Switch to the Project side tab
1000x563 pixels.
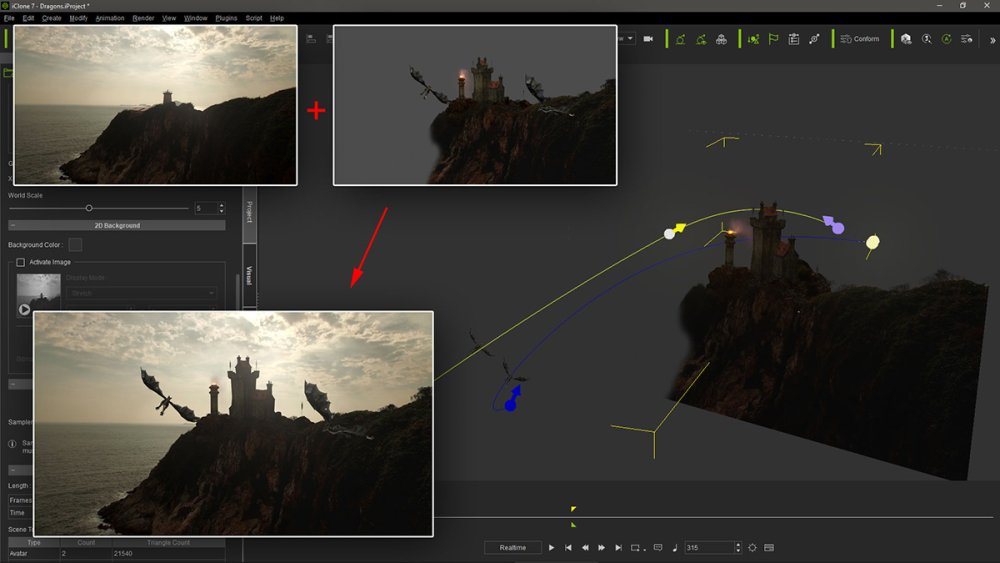click(x=249, y=212)
